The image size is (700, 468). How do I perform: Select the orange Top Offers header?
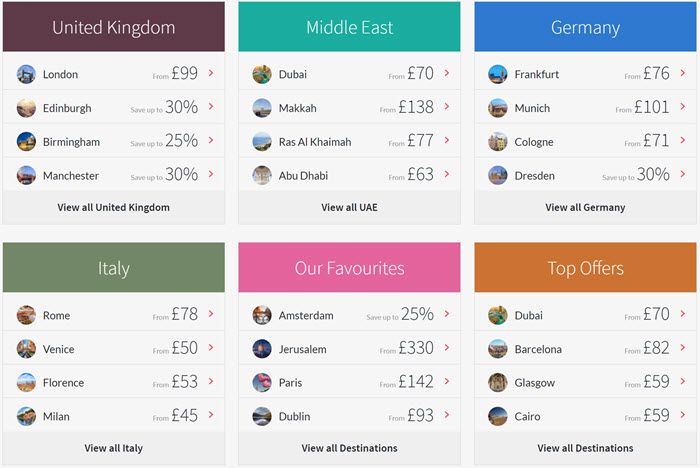[585, 267]
